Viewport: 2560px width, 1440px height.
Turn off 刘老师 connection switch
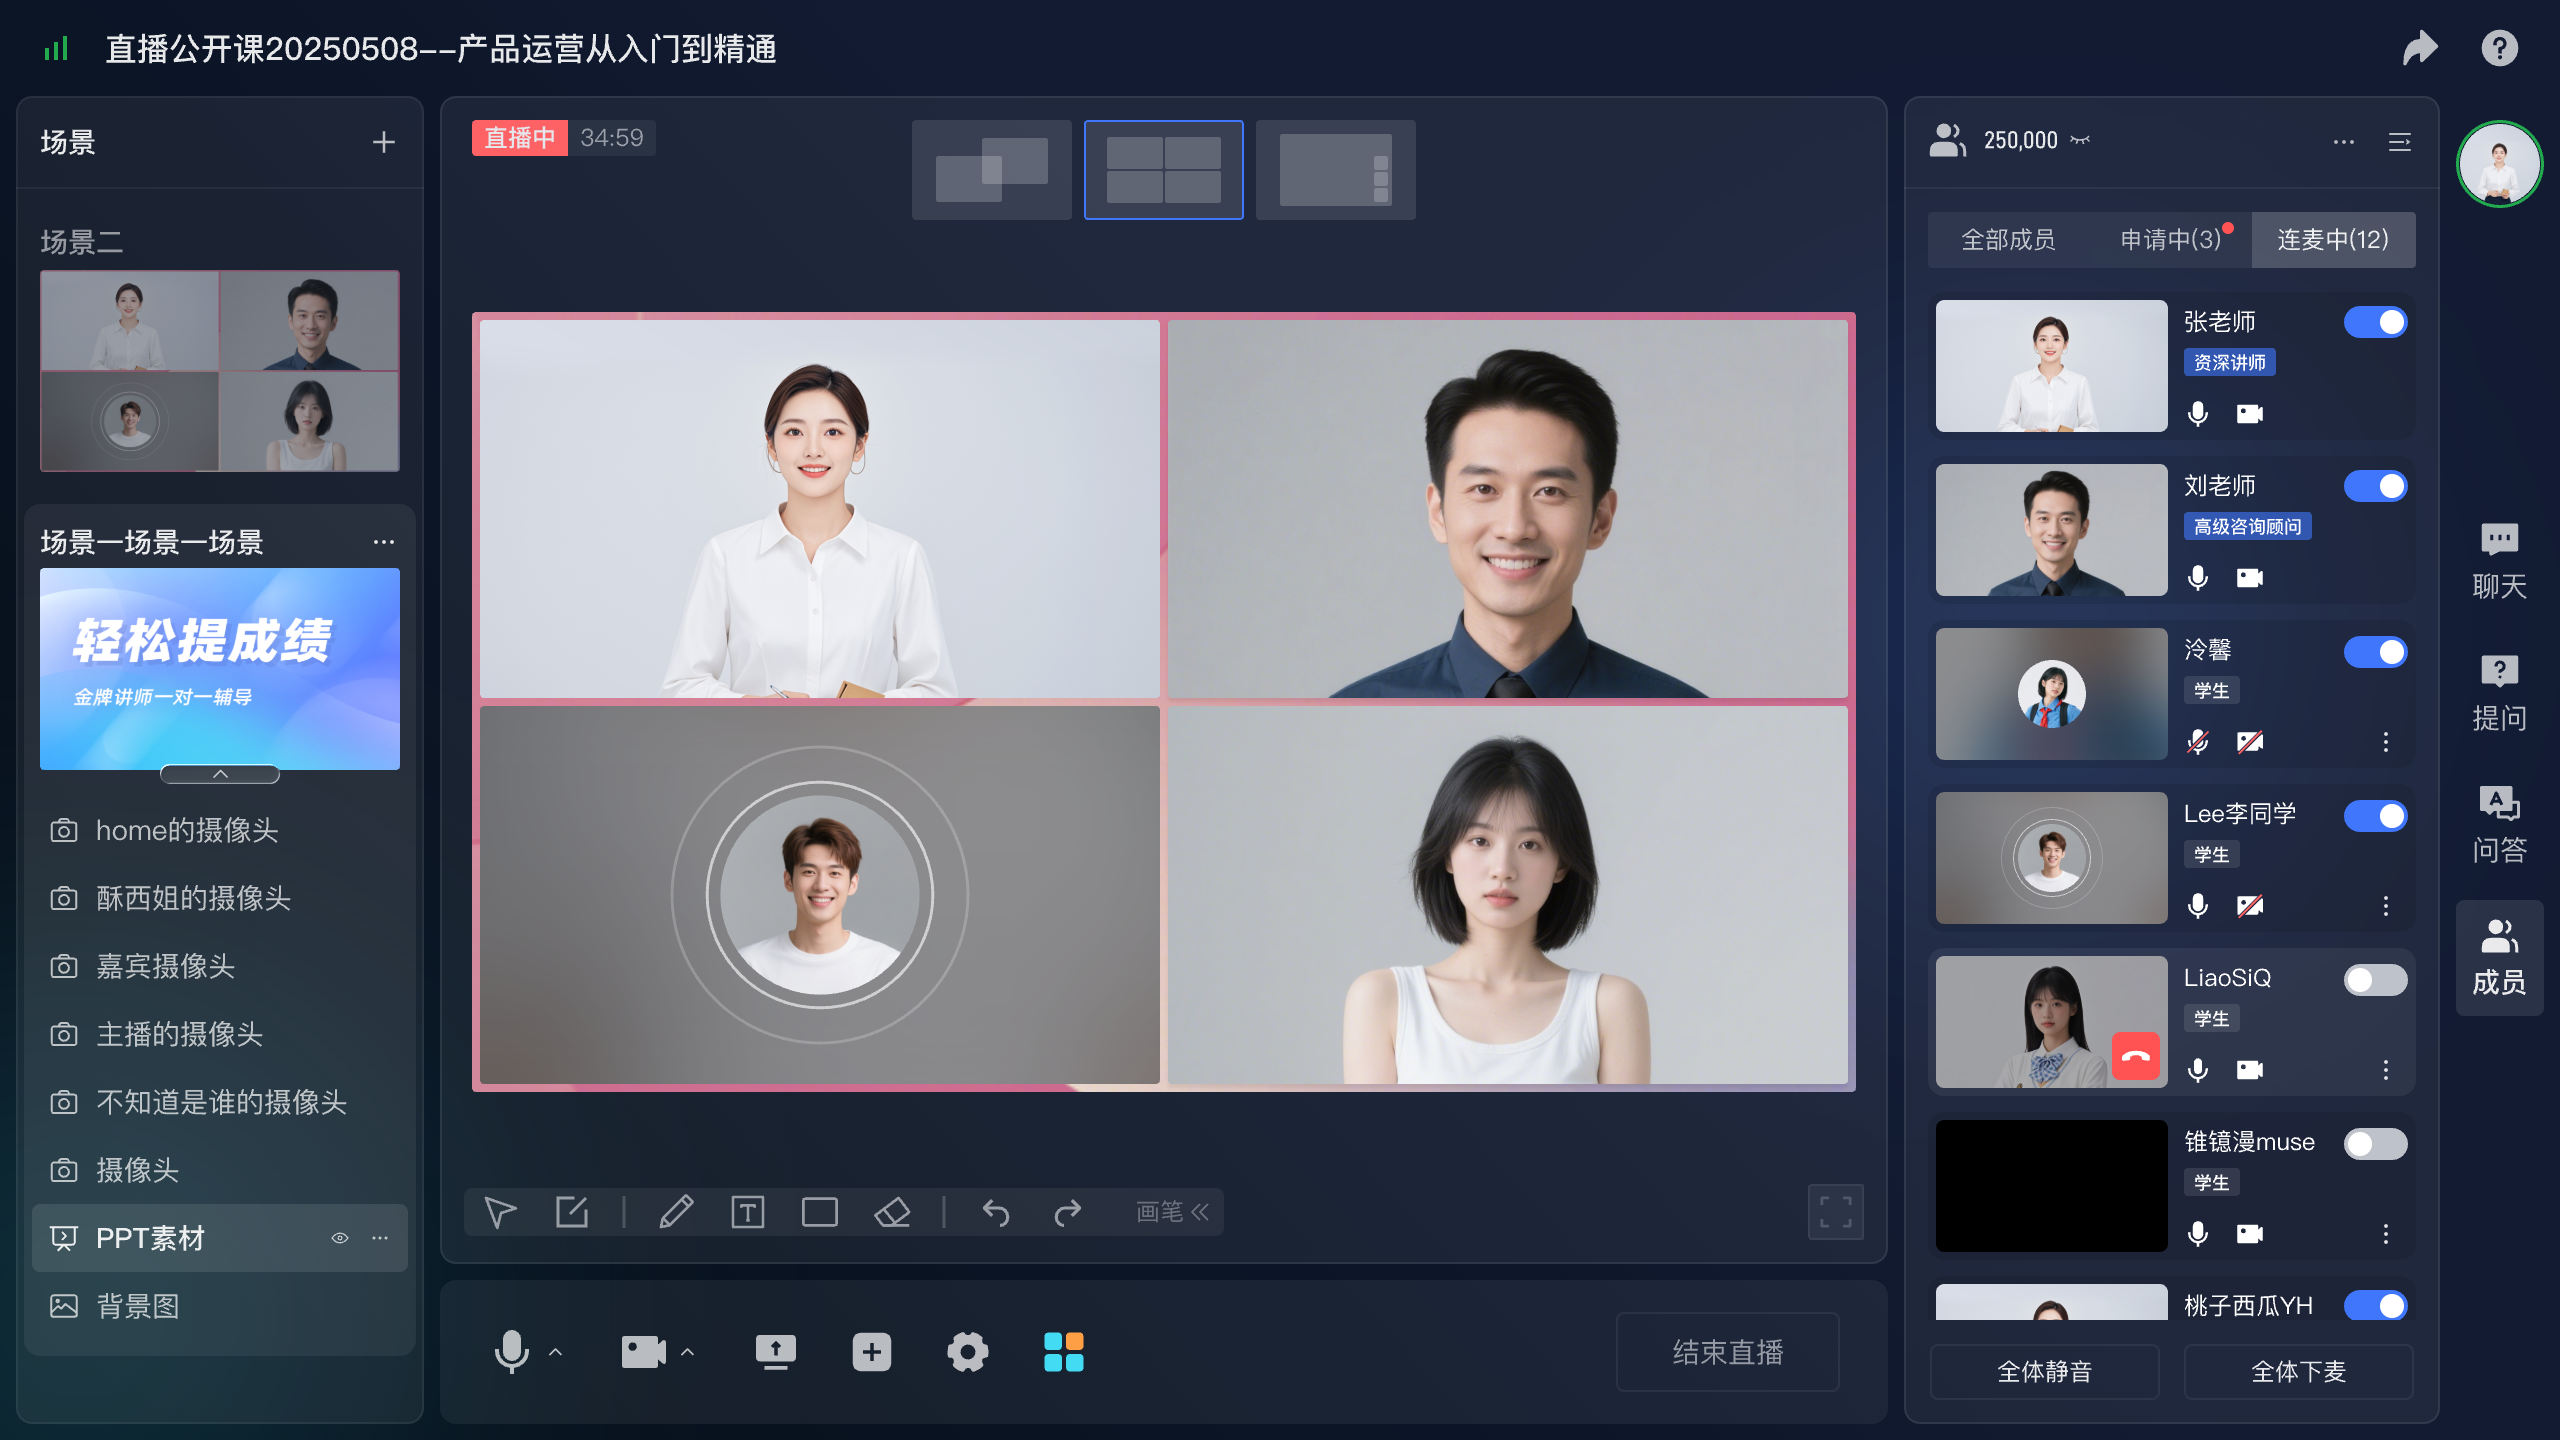pos(2376,486)
